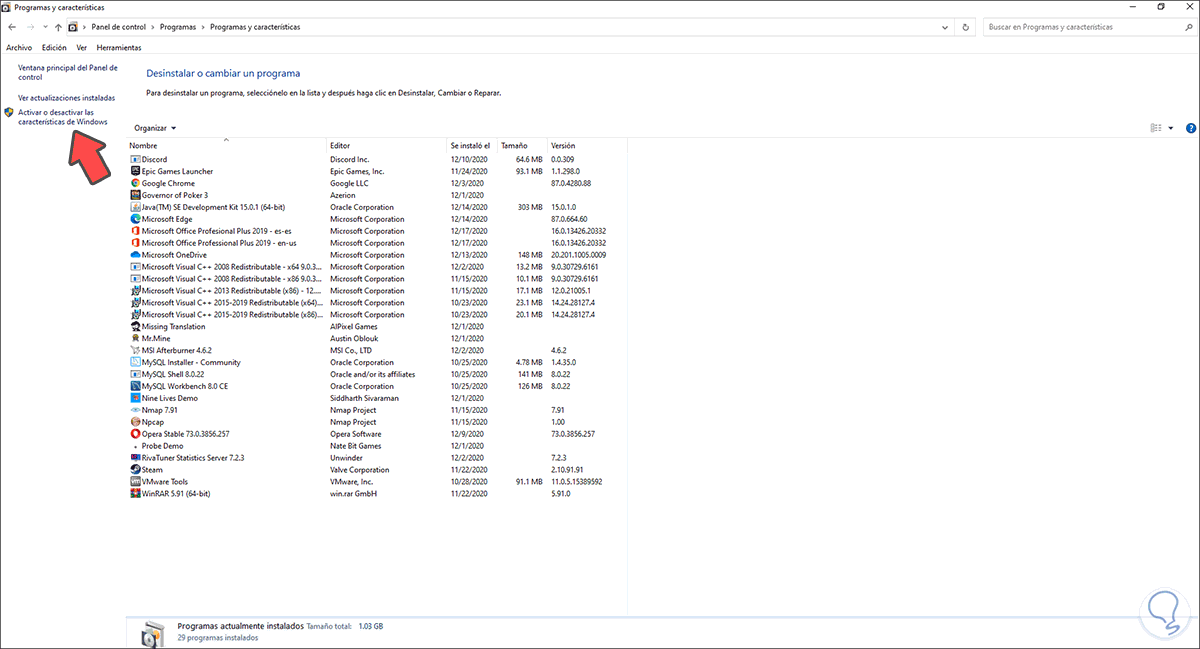Open the Organizar dropdown
This screenshot has width=1200, height=649.
click(x=155, y=128)
